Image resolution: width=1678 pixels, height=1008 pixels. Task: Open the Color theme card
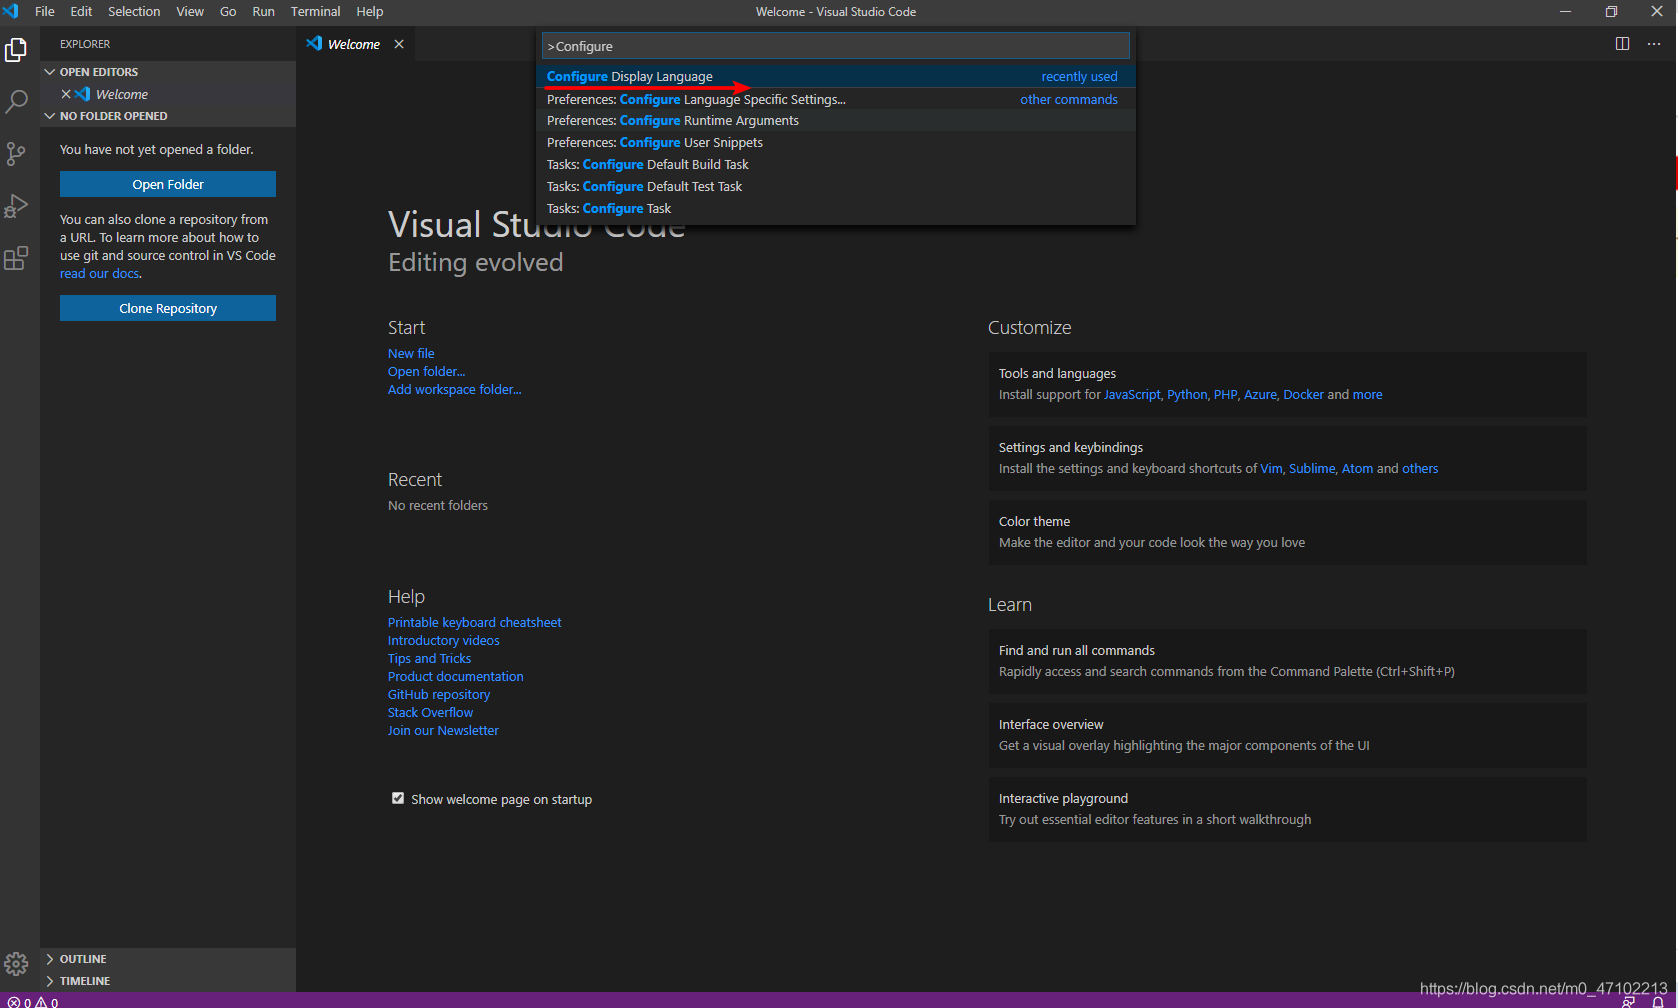1287,532
